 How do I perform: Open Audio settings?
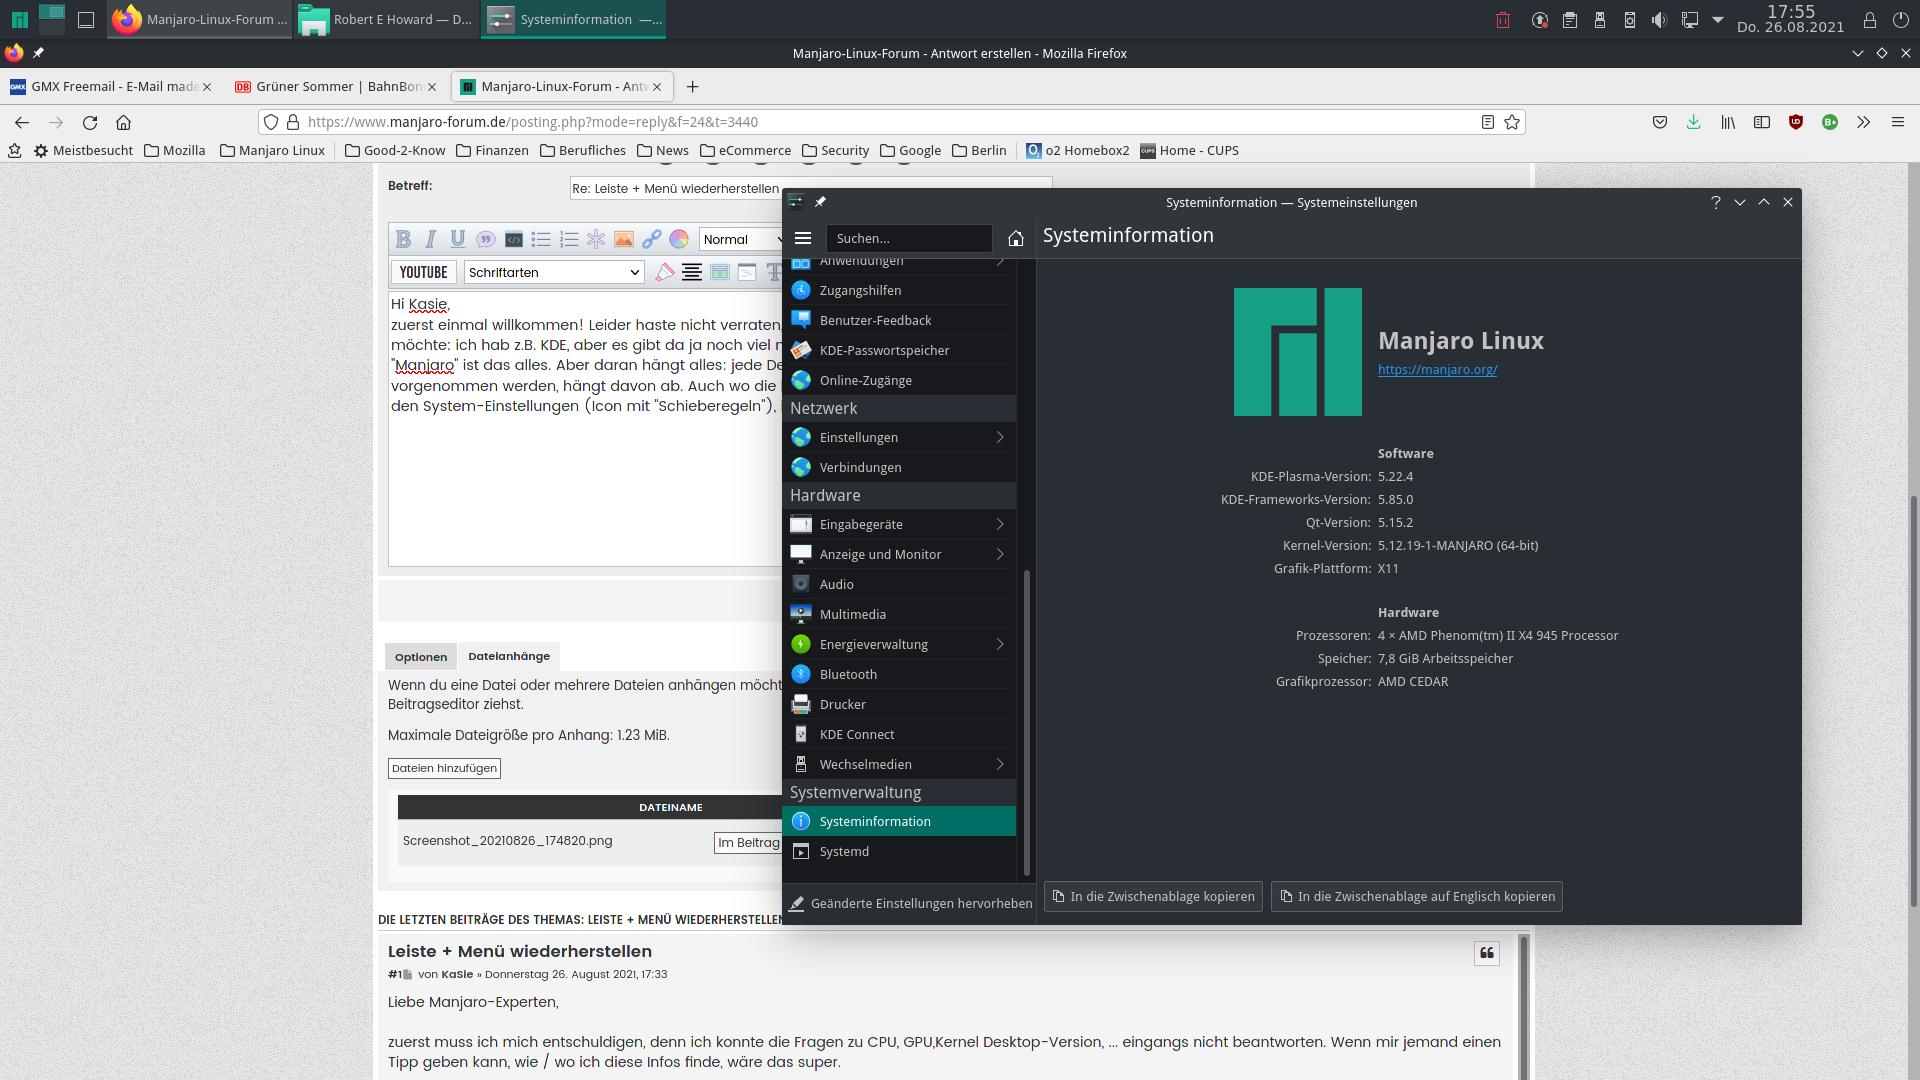click(899, 584)
